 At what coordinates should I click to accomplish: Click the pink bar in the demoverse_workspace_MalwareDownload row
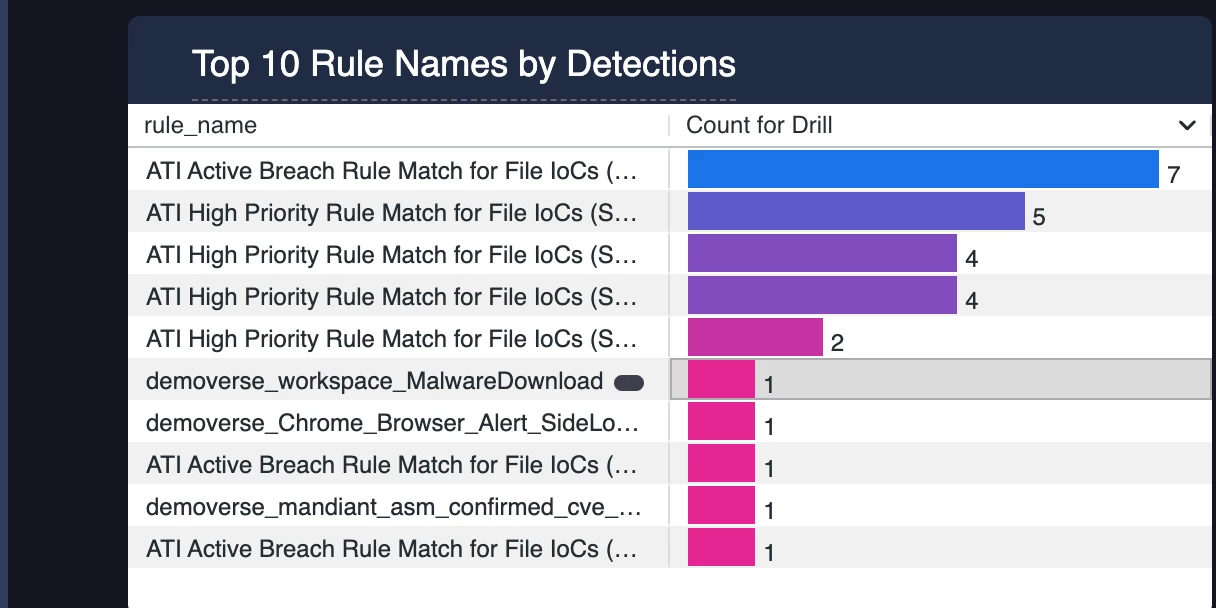(x=721, y=379)
